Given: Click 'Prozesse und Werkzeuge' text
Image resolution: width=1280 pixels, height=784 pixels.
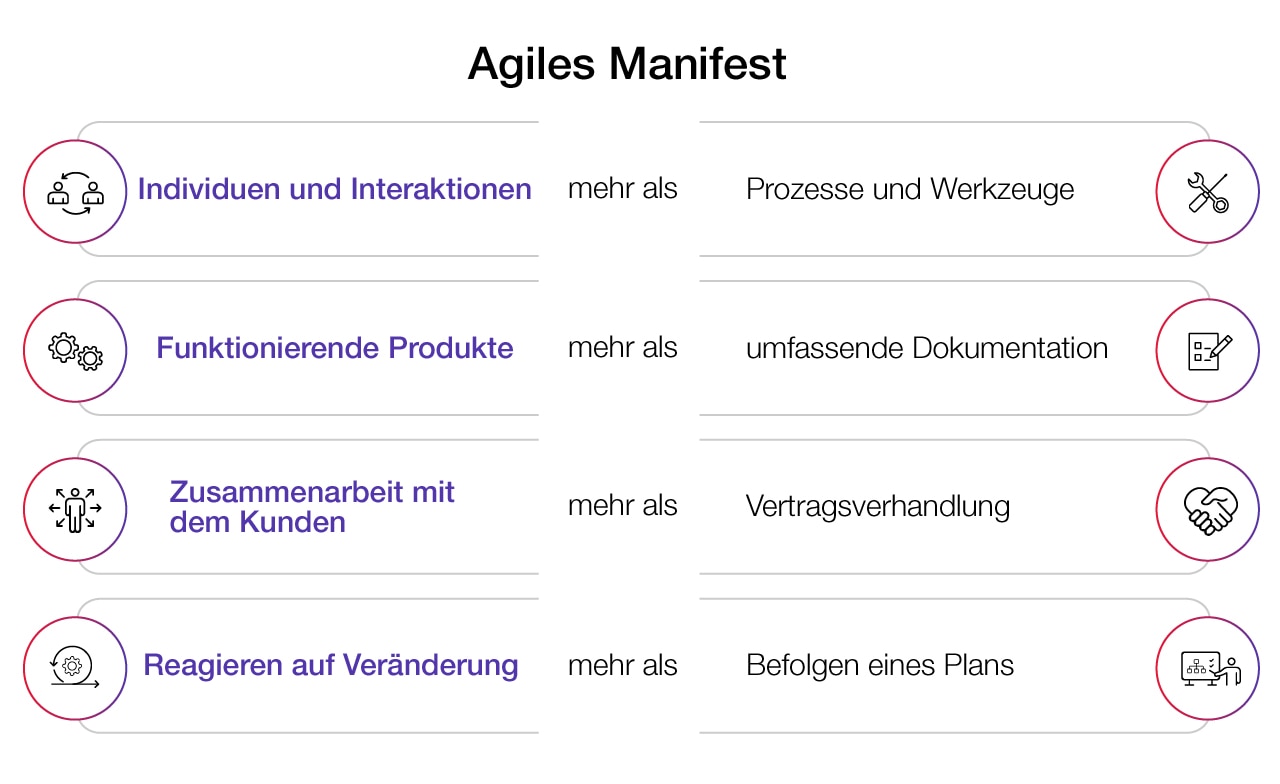Looking at the screenshot, I should (x=910, y=189).
